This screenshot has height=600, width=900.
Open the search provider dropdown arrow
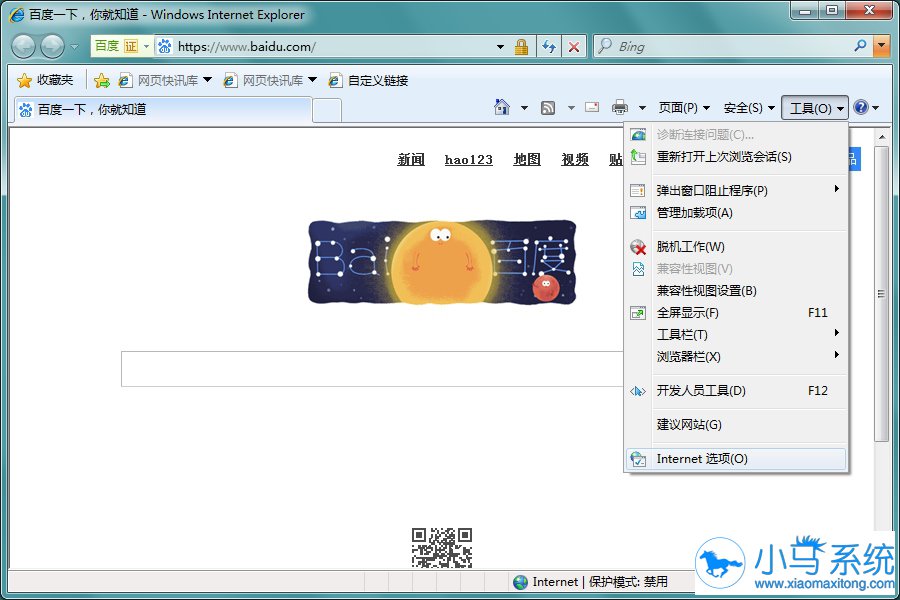click(x=882, y=46)
